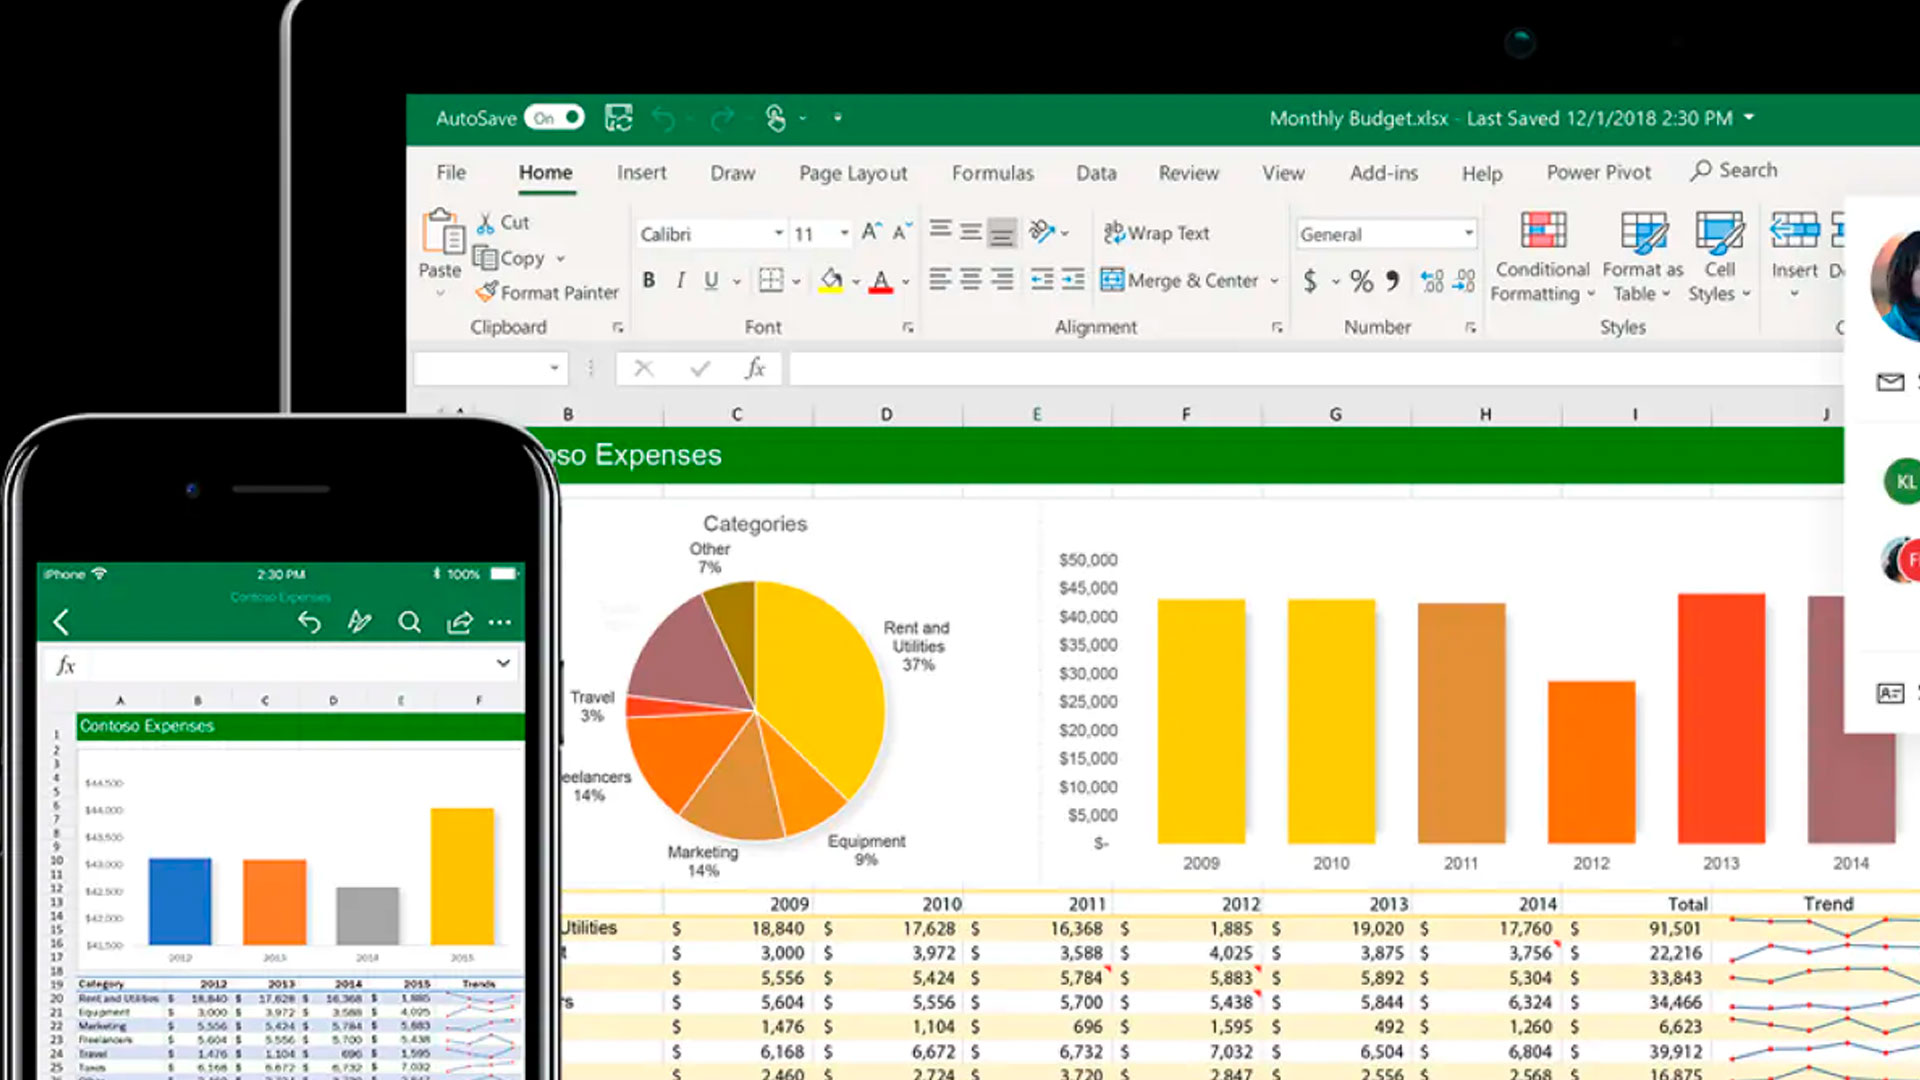Switch to the Formulas ribbon tab
Screen dimensions: 1920x1080
(x=992, y=173)
